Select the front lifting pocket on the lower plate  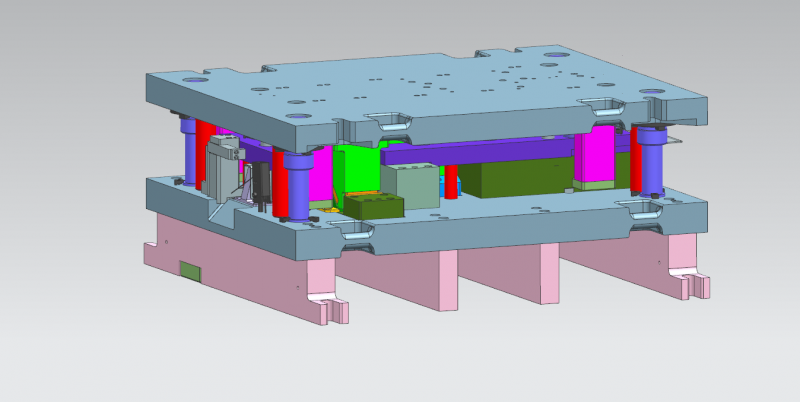tap(352, 230)
